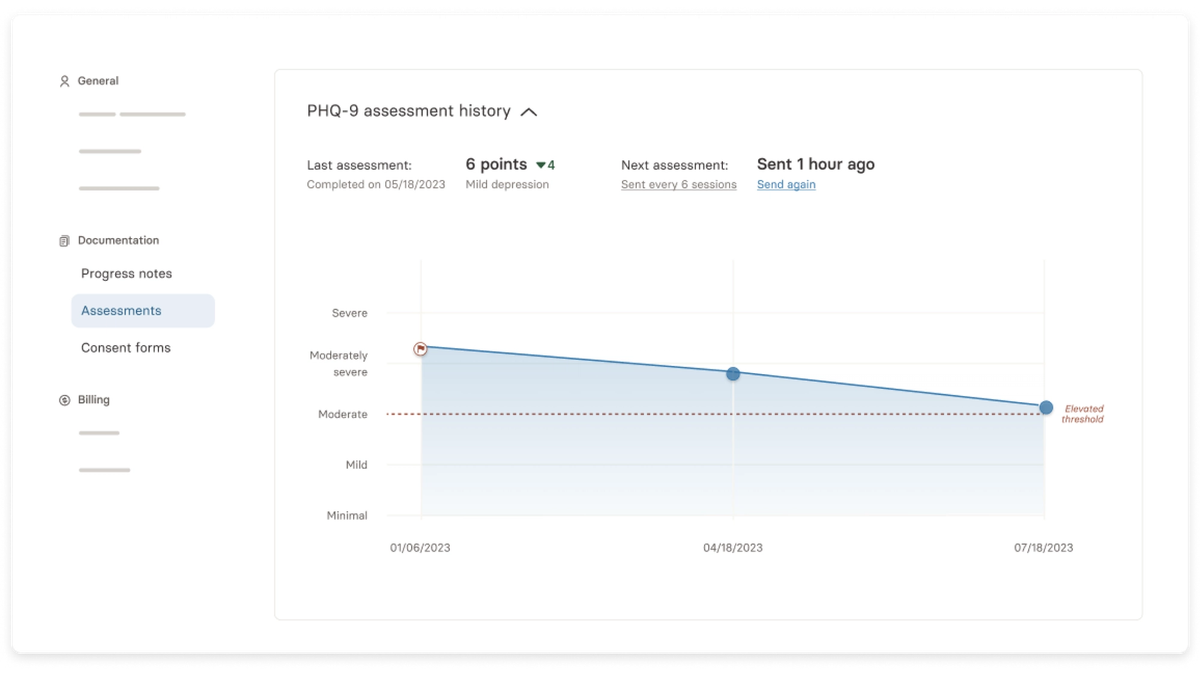
Task: Open Progress notes from the sidebar
Action: pyautogui.click(x=126, y=273)
